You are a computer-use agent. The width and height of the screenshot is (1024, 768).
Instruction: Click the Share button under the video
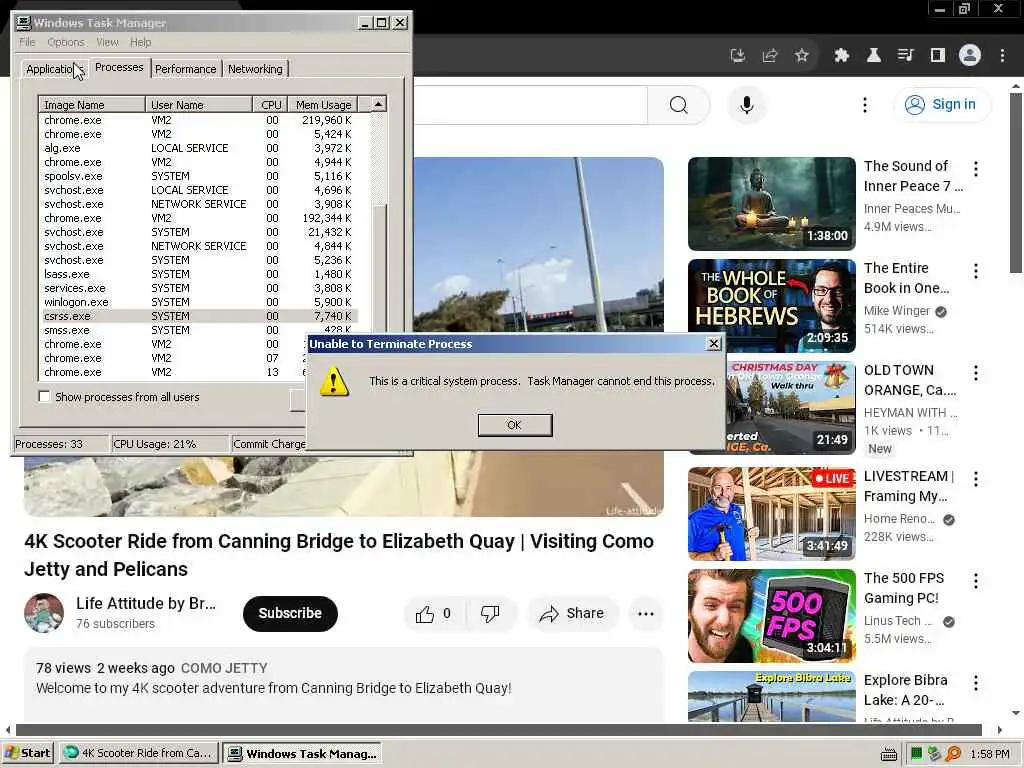point(571,613)
